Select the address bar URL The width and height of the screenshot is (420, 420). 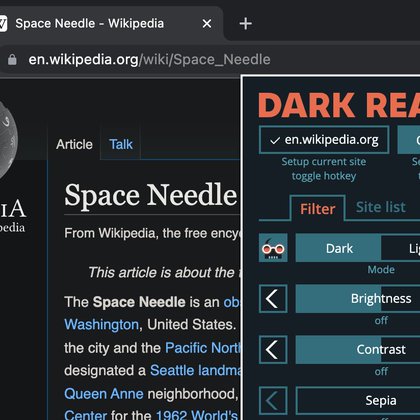point(149,60)
